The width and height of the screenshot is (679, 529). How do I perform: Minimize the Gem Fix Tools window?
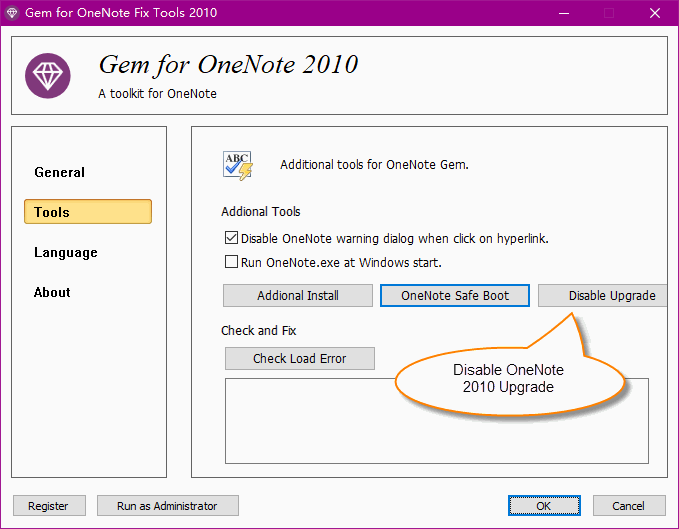(x=564, y=13)
